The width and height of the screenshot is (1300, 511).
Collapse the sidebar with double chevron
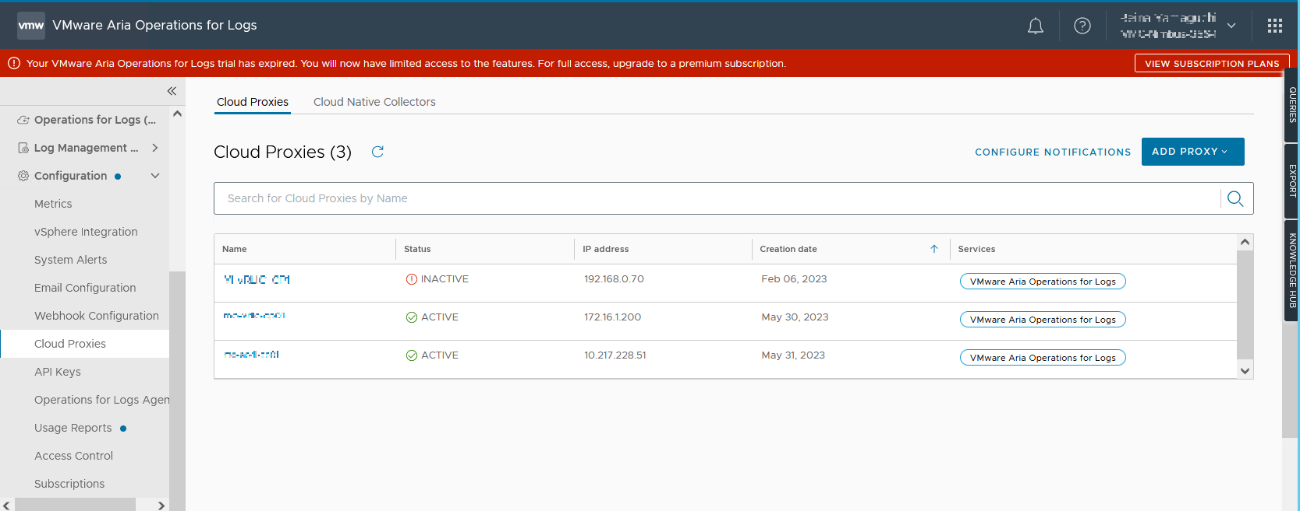tap(171, 91)
